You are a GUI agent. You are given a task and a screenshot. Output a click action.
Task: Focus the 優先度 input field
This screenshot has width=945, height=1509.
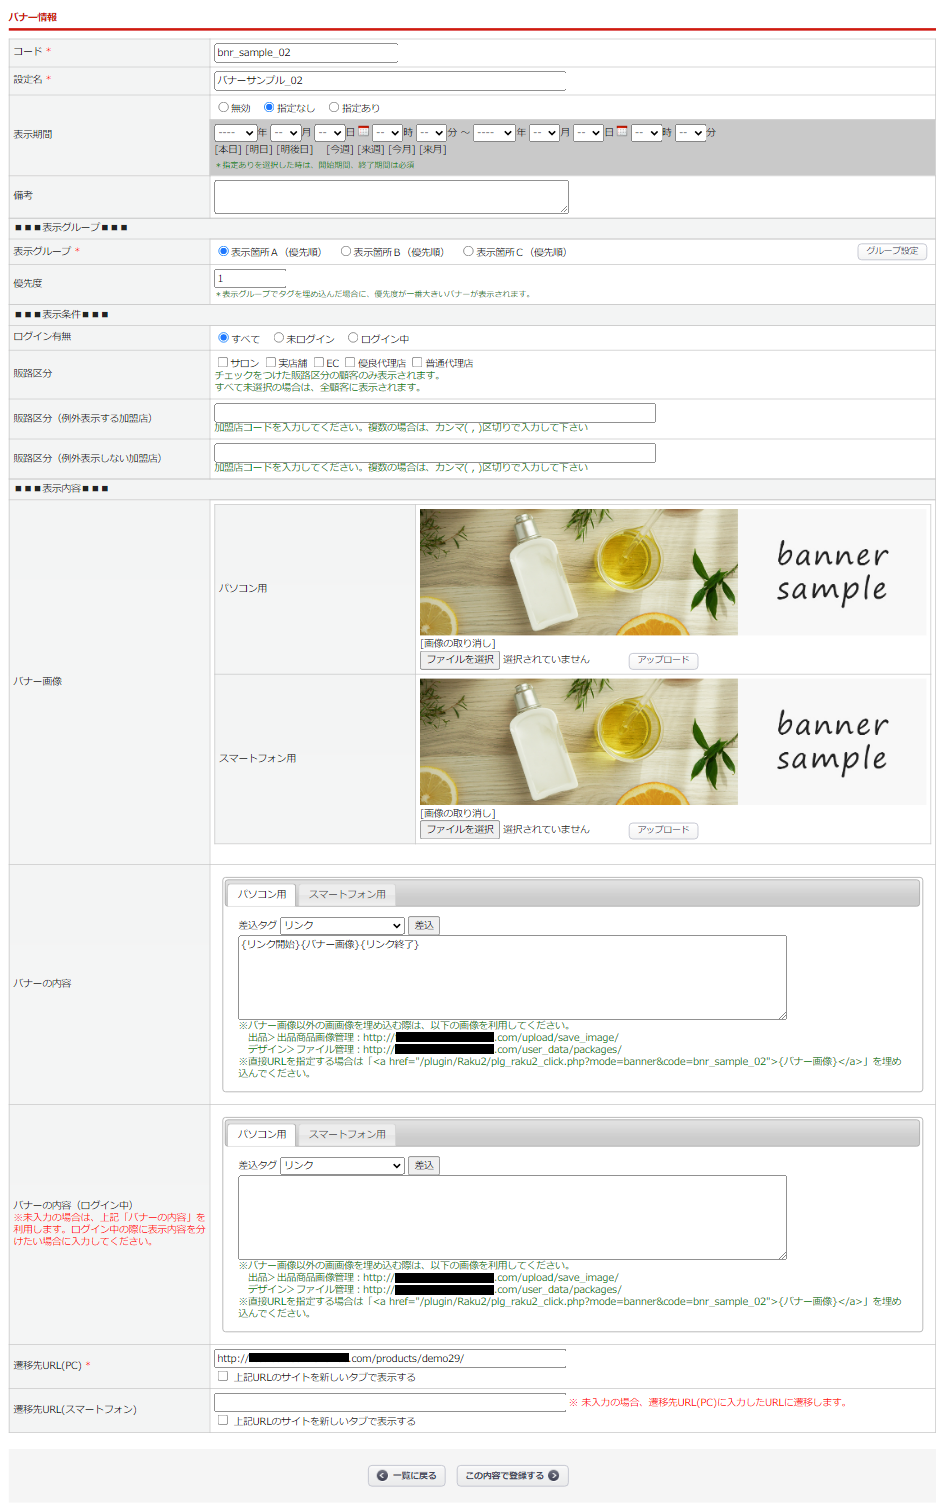(250, 278)
